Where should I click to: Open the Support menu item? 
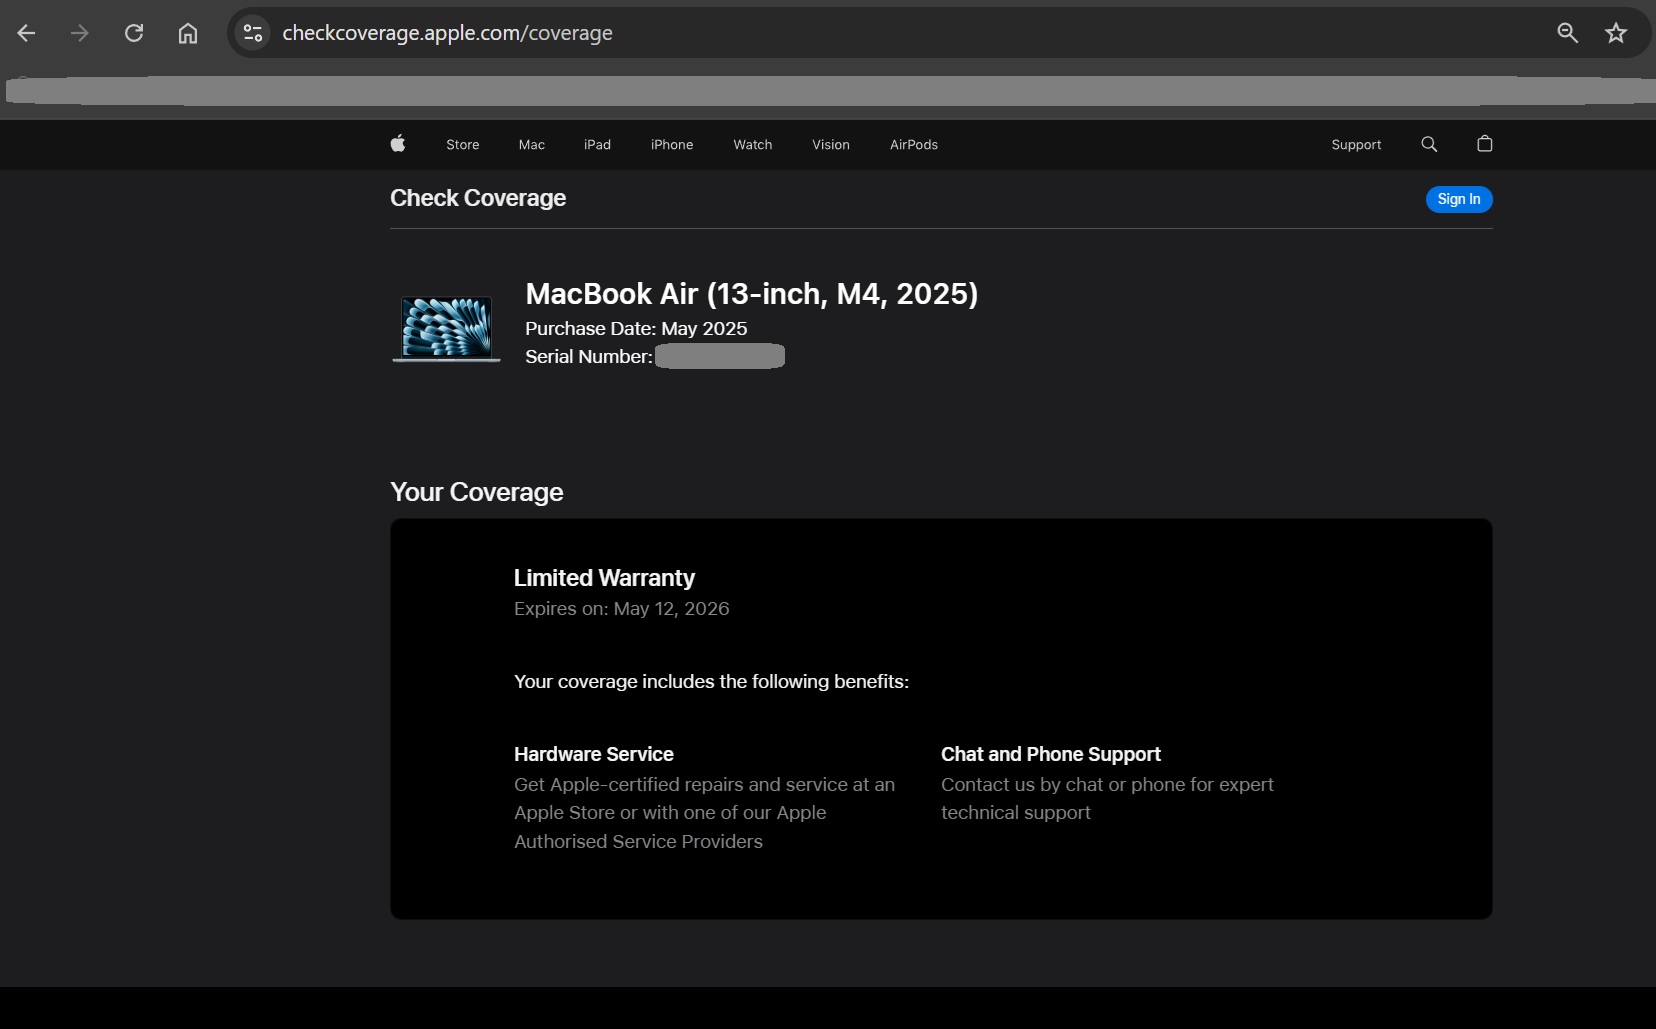(1356, 145)
